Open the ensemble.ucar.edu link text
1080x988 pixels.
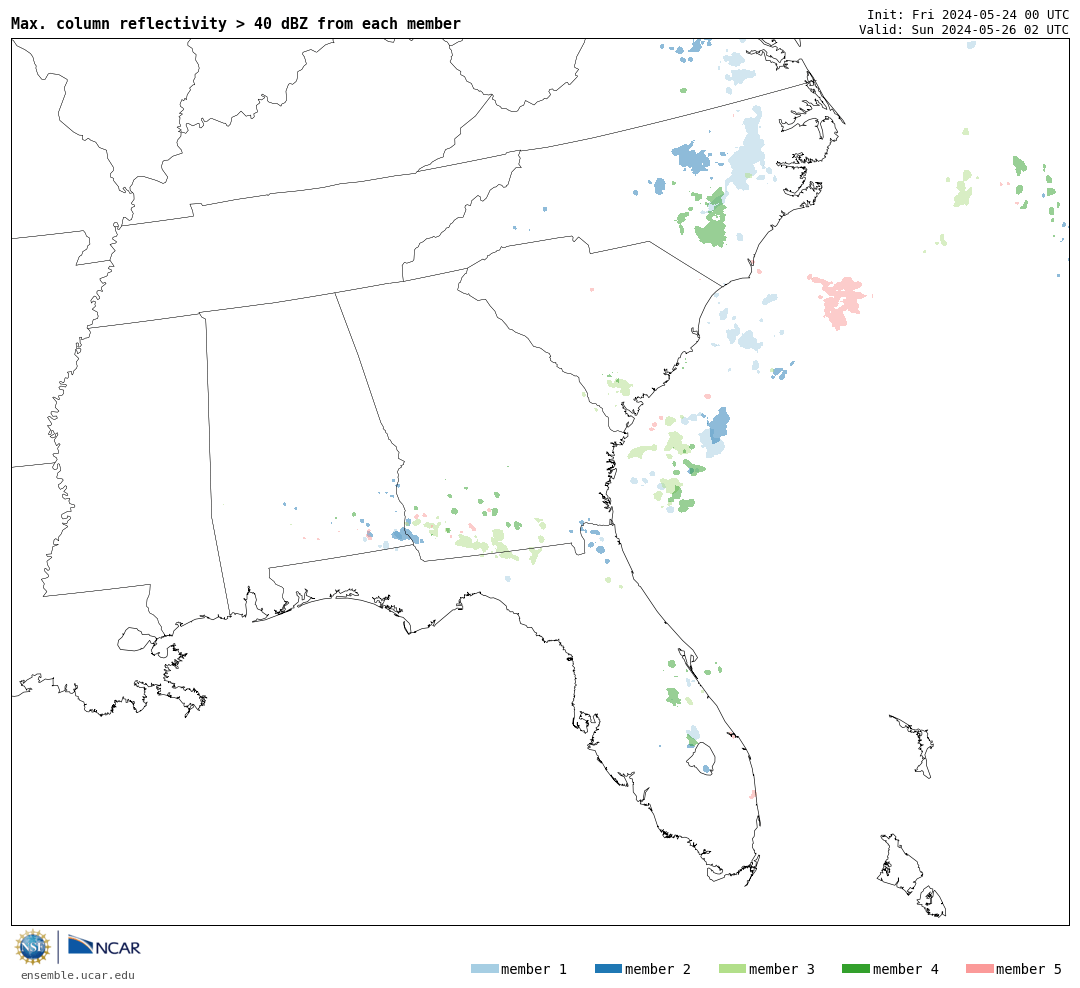point(78,975)
